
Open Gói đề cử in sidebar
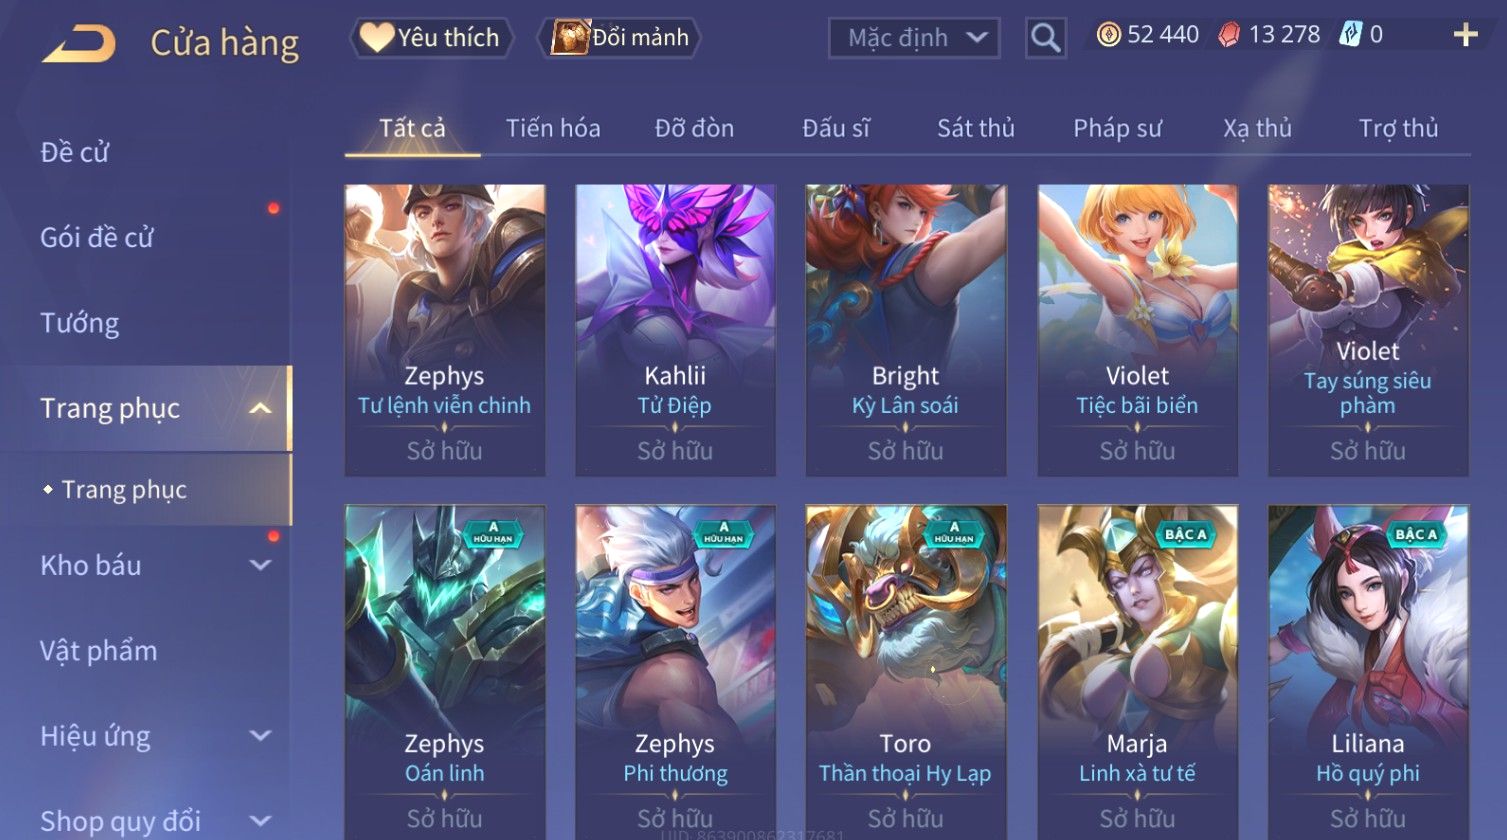(x=97, y=237)
